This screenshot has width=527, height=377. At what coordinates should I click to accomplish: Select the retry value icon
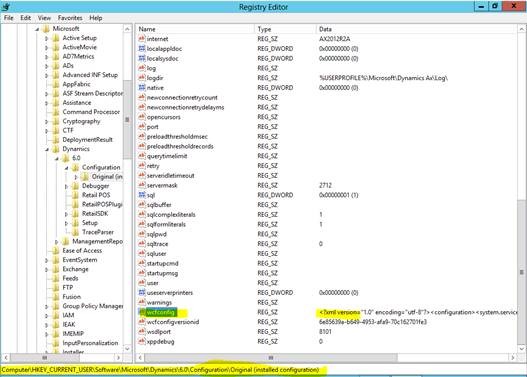click(142, 165)
